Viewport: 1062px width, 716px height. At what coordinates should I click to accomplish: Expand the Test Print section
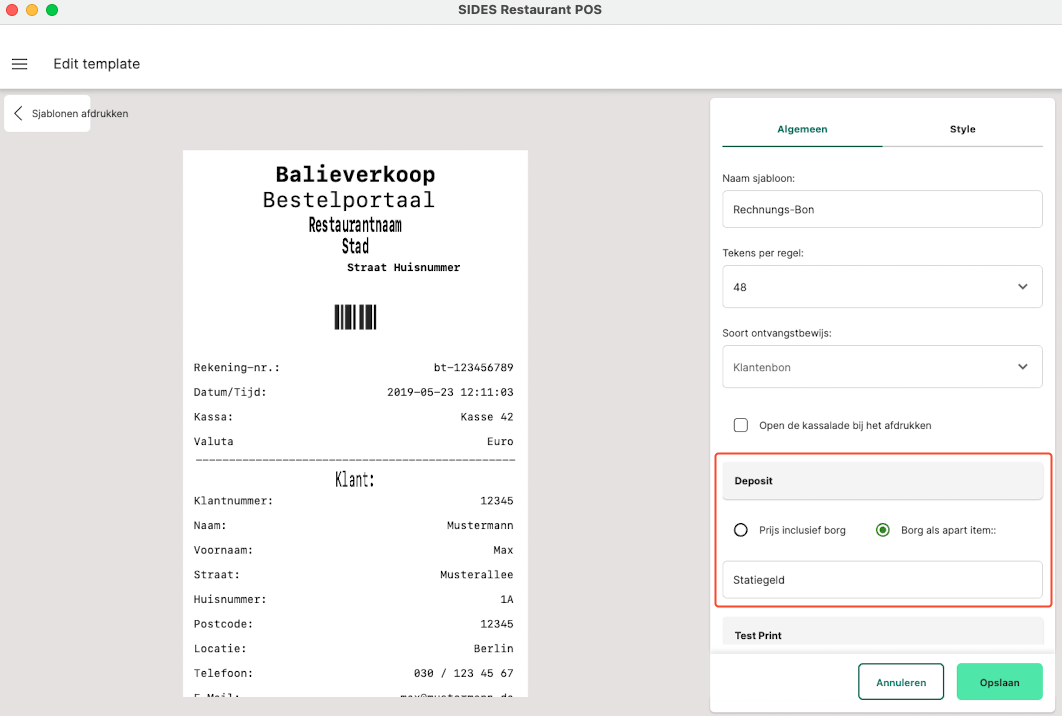point(882,635)
